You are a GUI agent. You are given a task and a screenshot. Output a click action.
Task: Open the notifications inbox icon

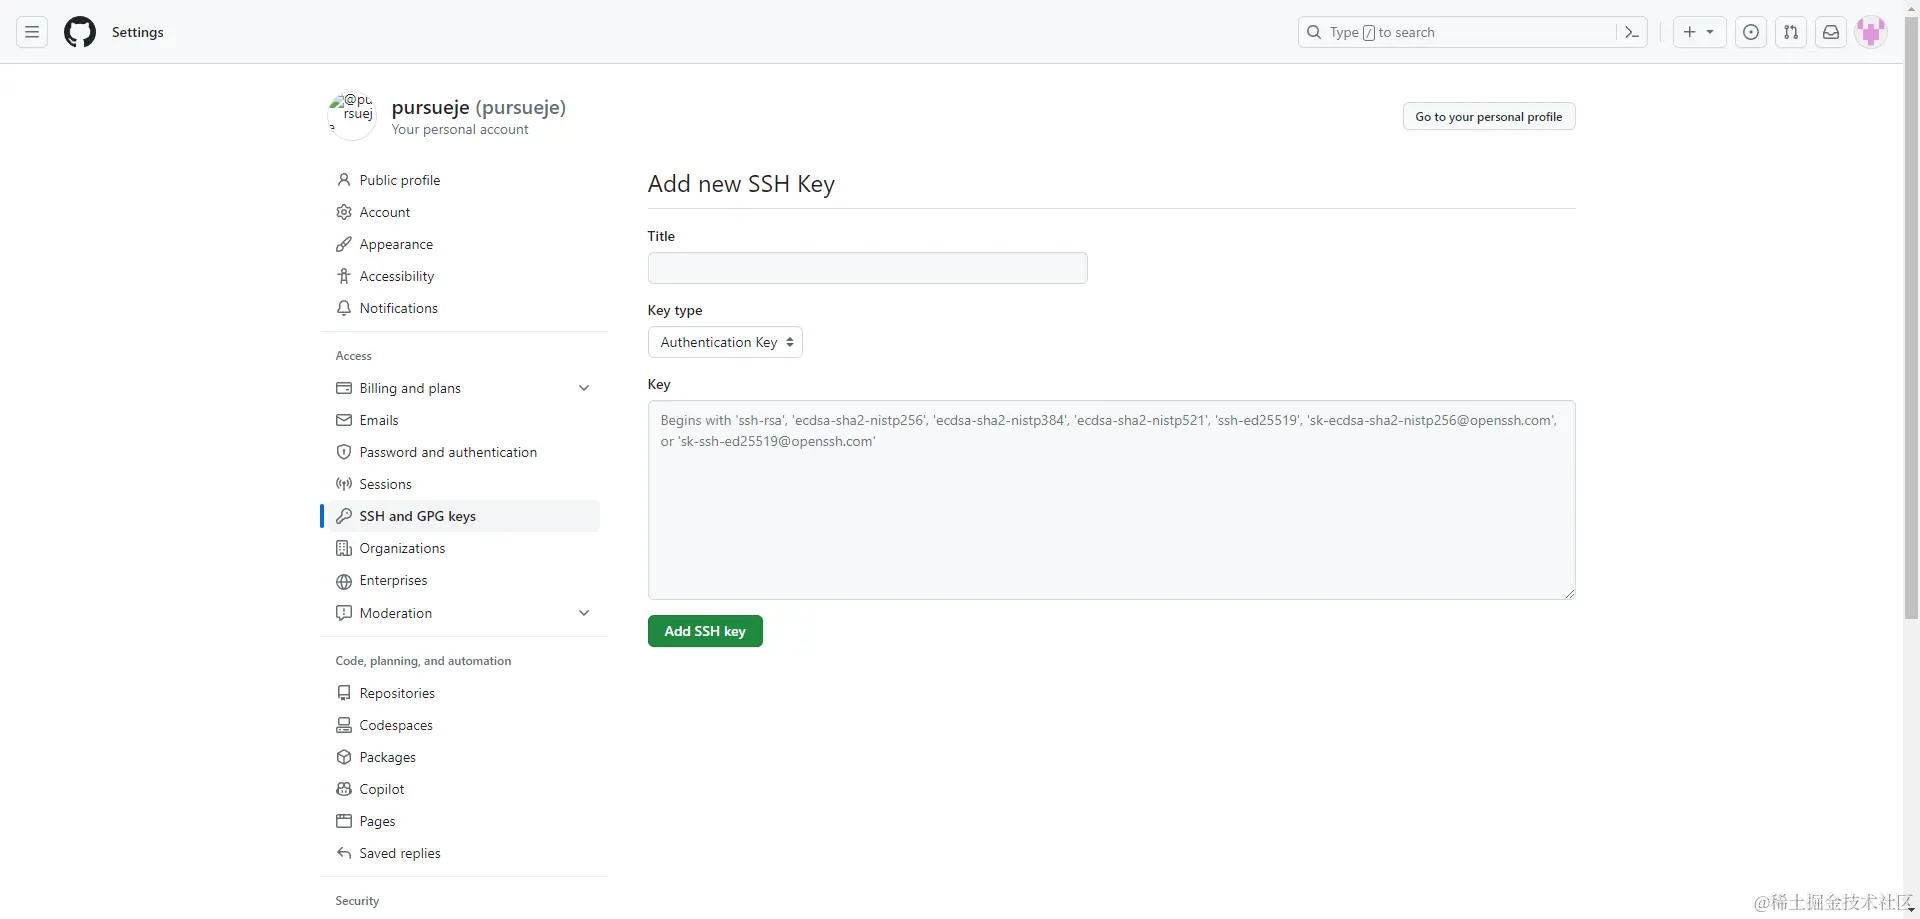1831,32
